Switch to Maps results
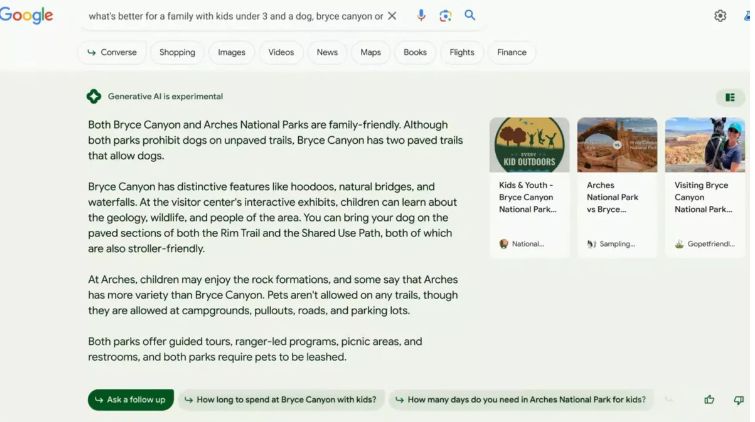This screenshot has width=755, height=422. click(371, 52)
